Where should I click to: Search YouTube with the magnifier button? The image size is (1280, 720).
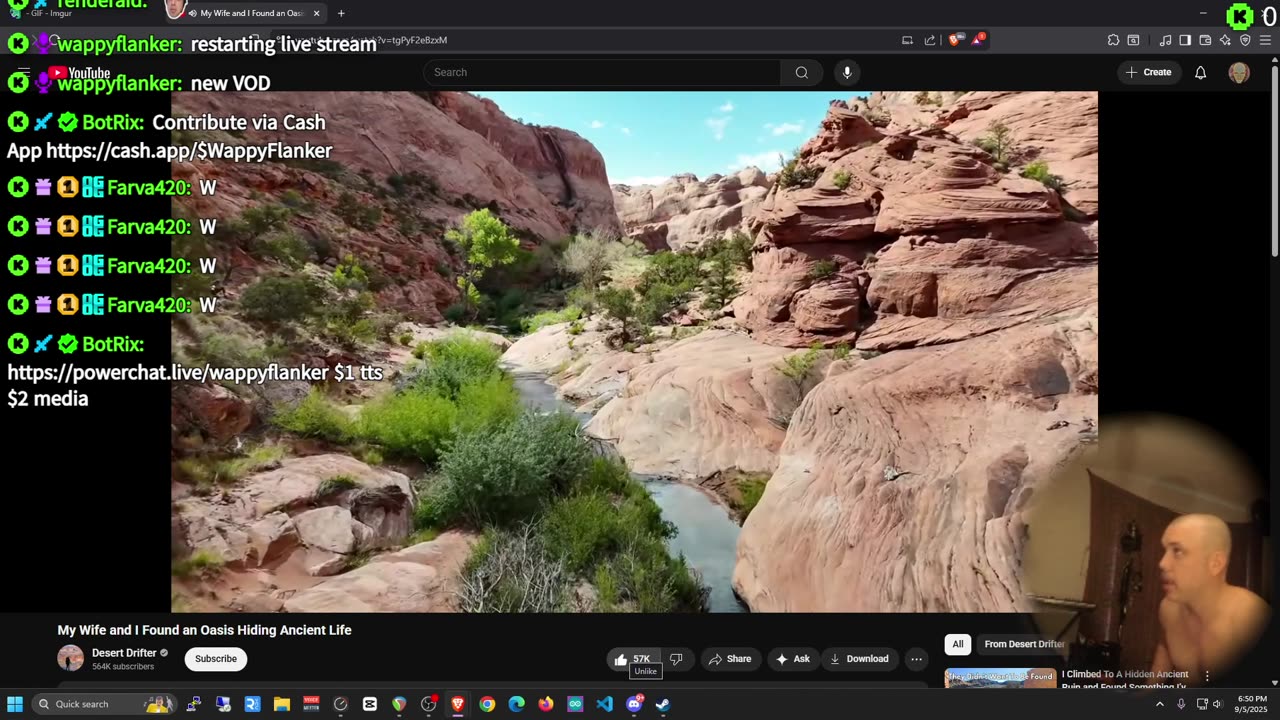click(x=801, y=72)
